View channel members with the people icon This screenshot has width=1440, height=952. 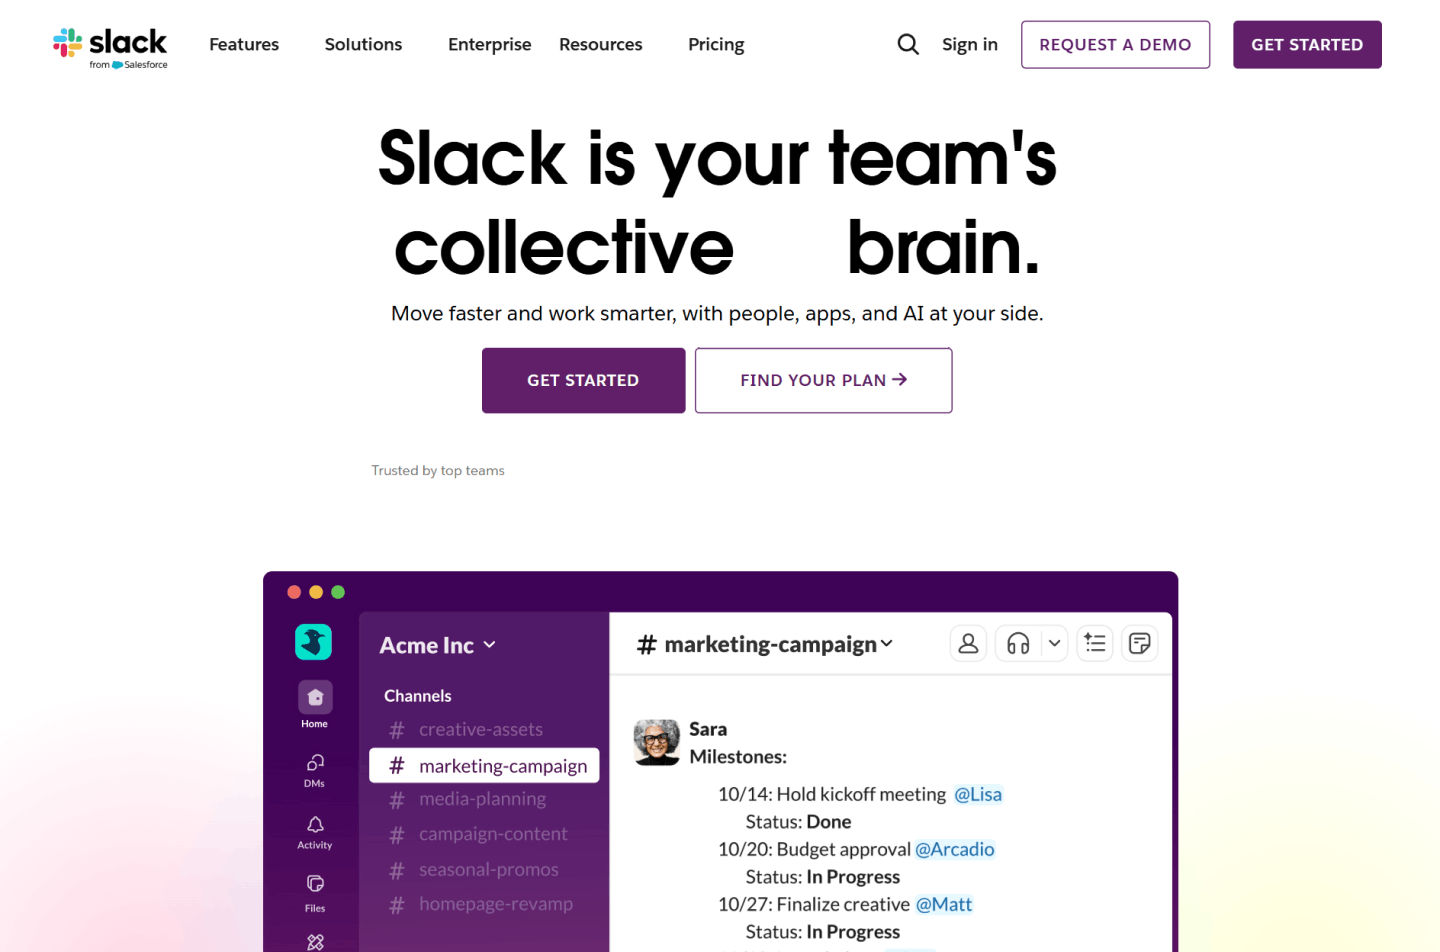(967, 643)
